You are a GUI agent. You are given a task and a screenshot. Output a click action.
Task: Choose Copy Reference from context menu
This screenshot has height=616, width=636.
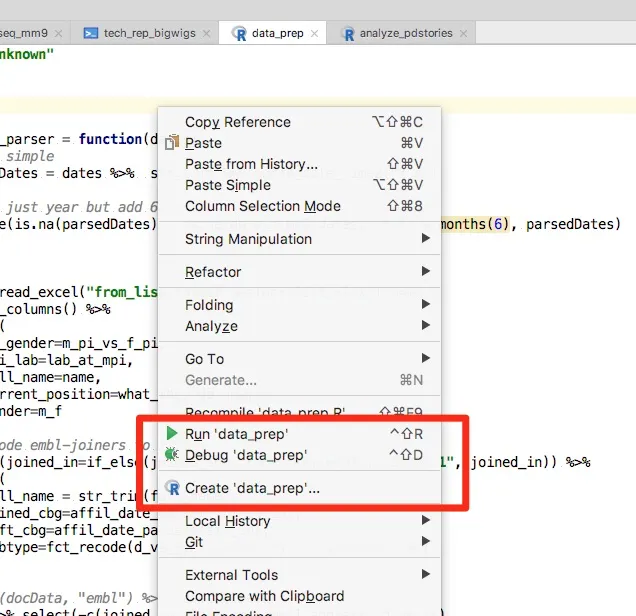point(299,122)
